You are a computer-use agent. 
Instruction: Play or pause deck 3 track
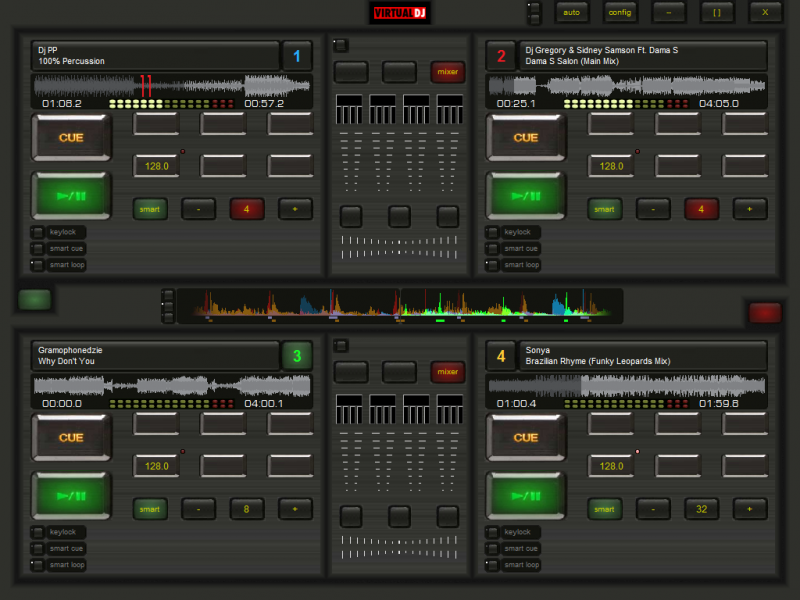[x=71, y=495]
